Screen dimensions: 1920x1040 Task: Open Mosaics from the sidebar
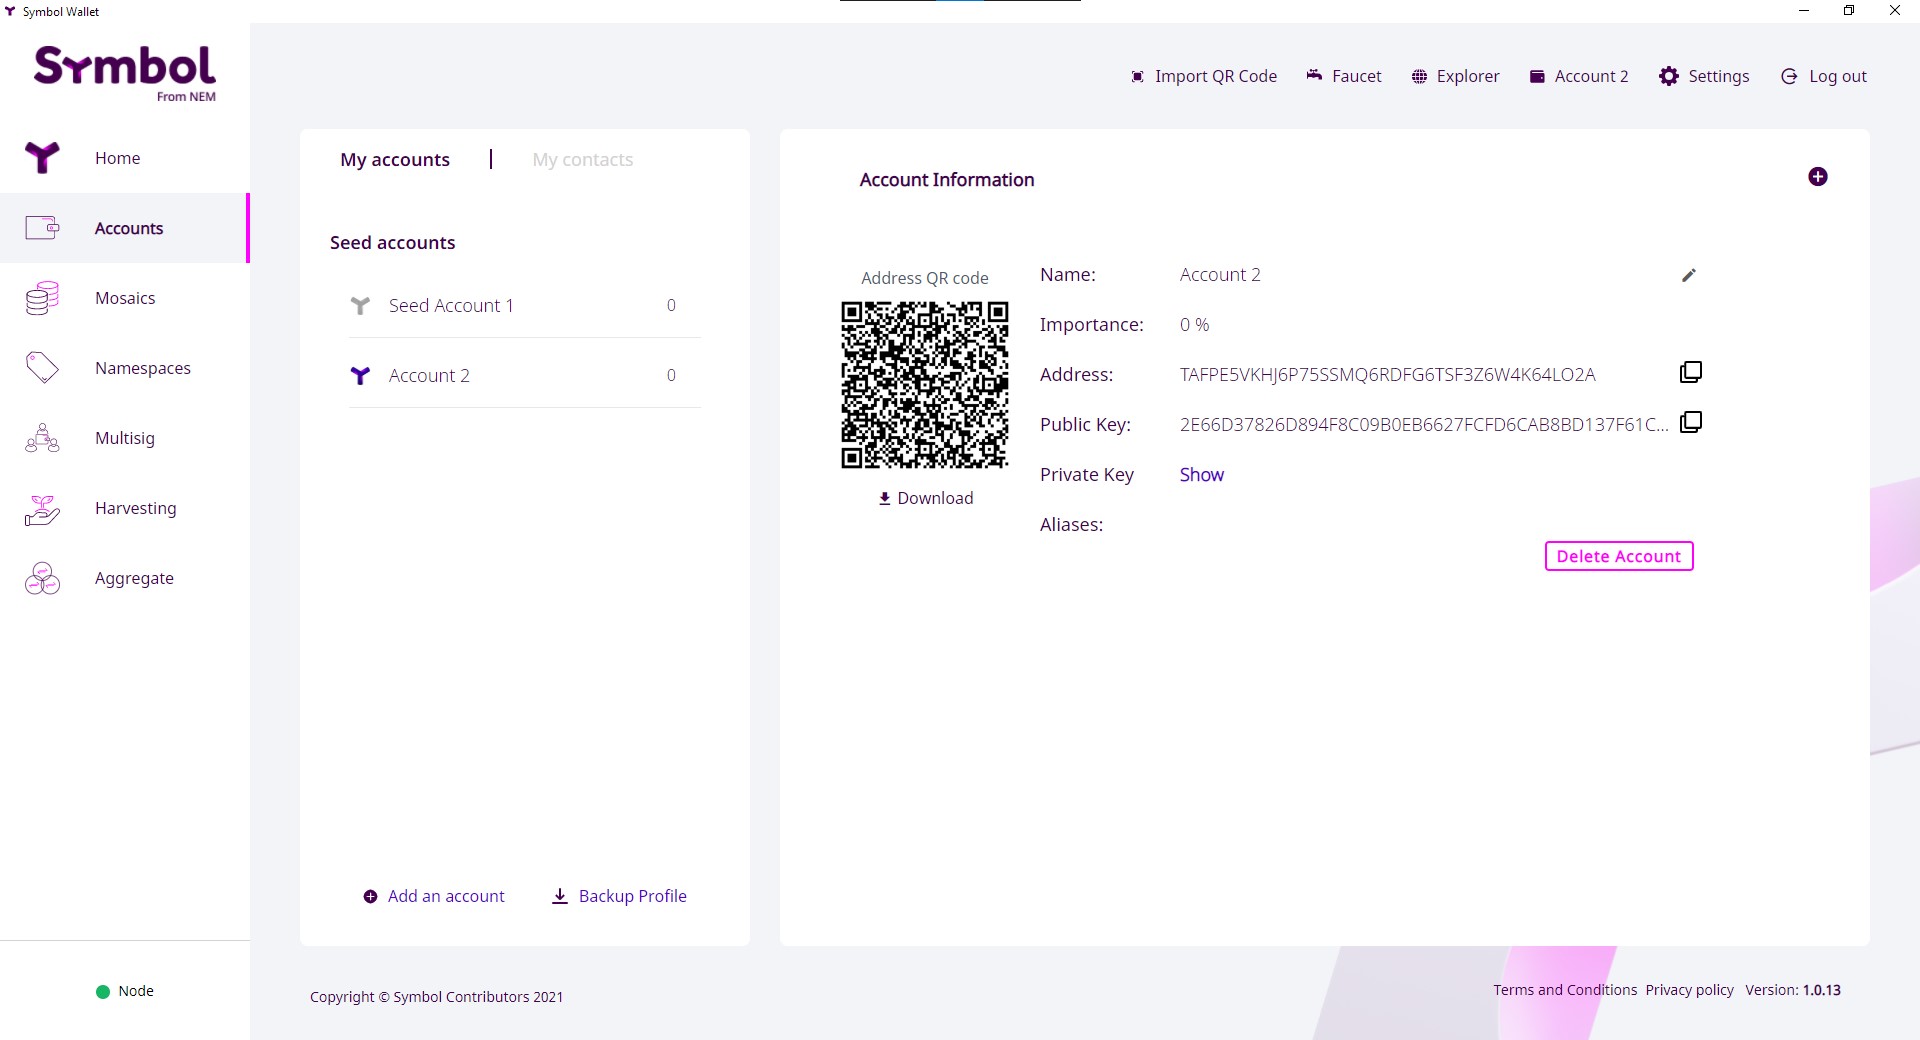tap(125, 298)
